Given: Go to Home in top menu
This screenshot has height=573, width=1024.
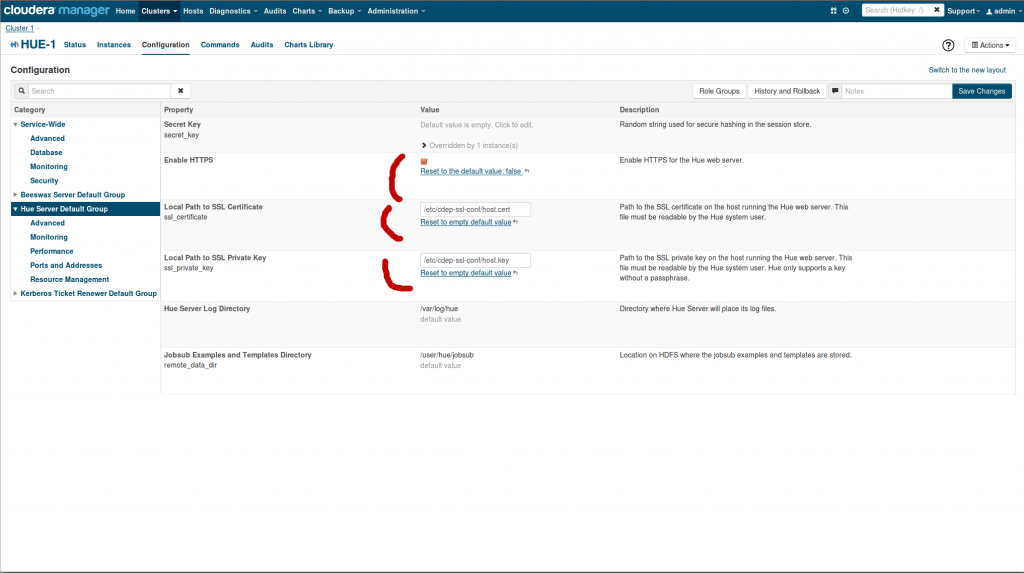Looking at the screenshot, I should 125,11.
